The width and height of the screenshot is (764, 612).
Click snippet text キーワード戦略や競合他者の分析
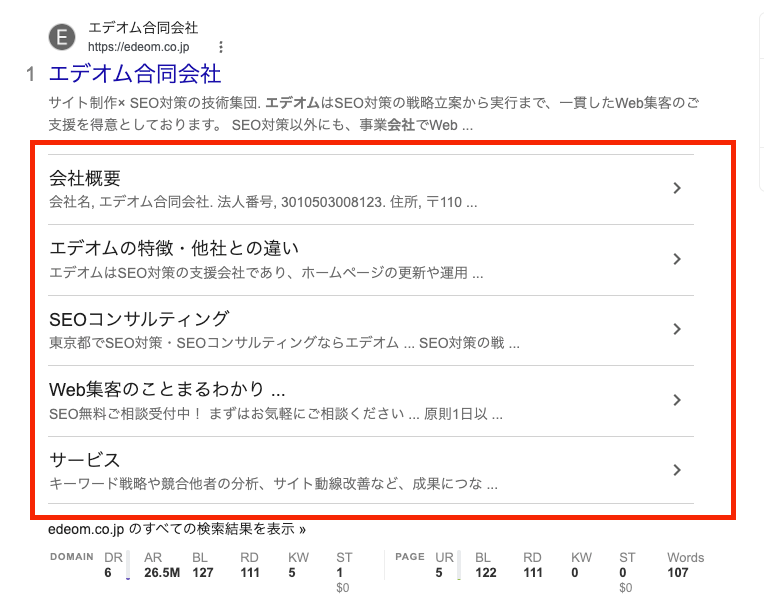click(273, 483)
